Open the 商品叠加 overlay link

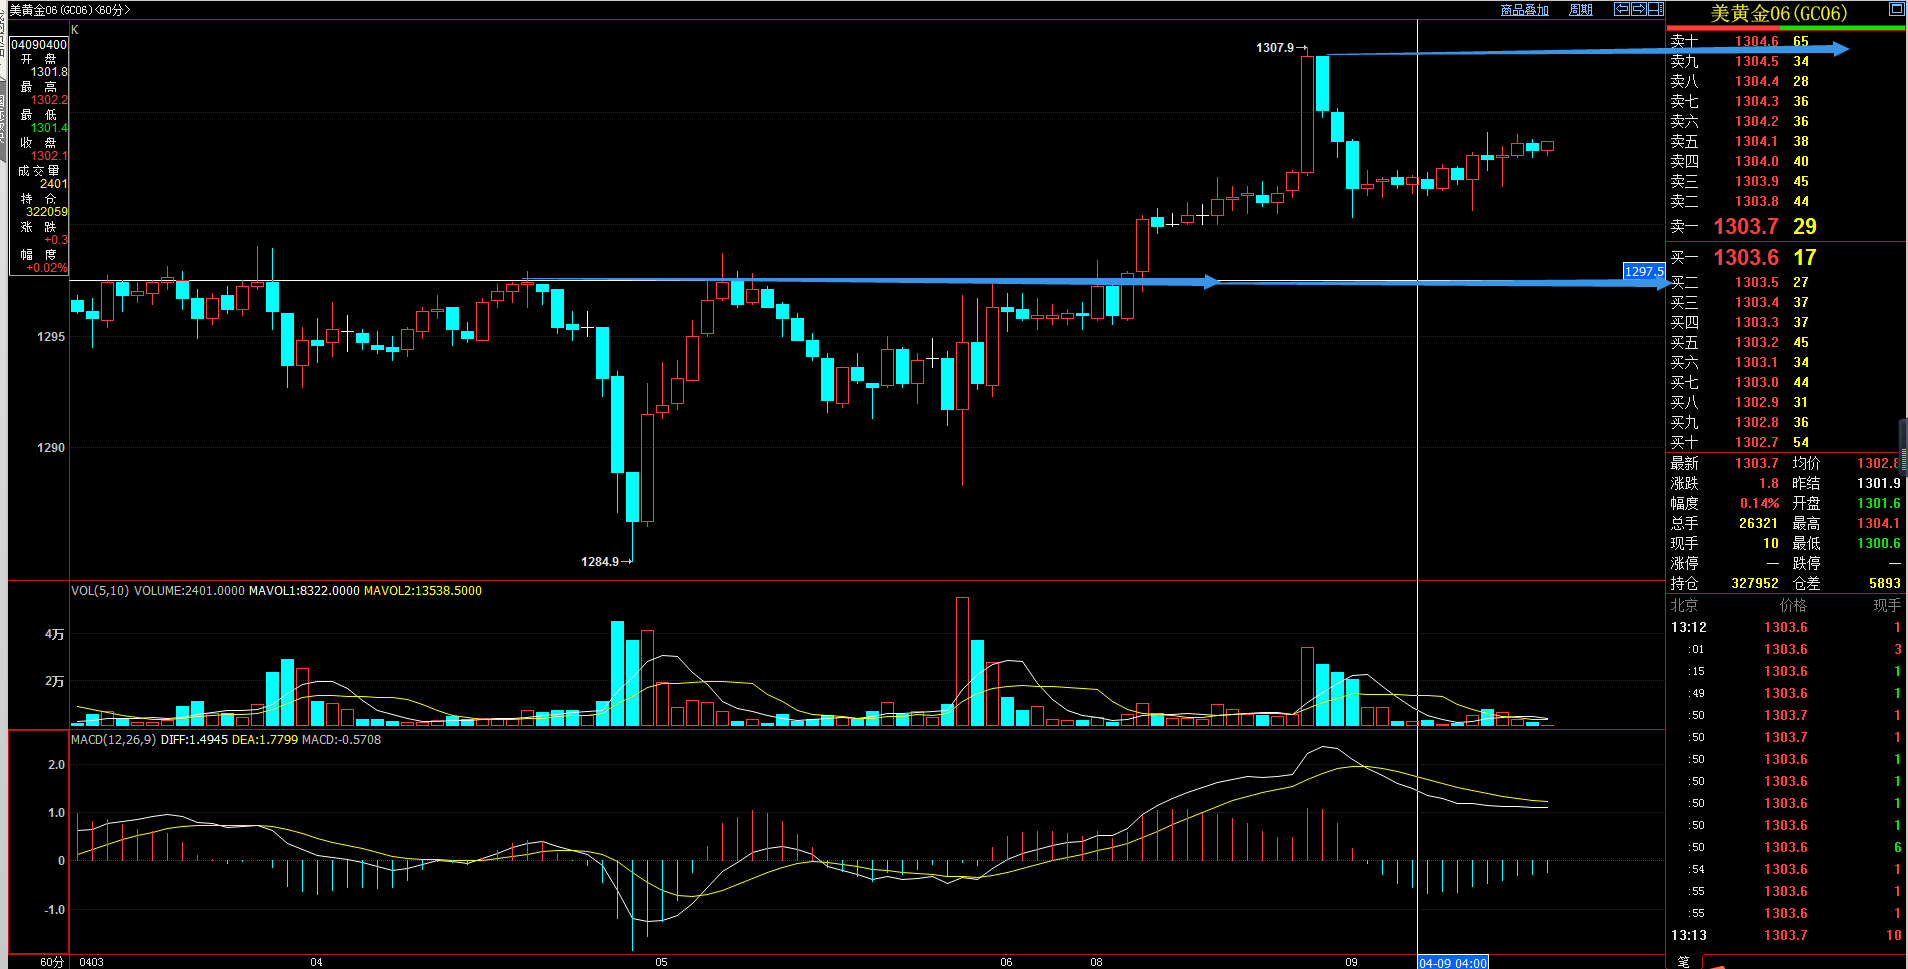point(1524,10)
